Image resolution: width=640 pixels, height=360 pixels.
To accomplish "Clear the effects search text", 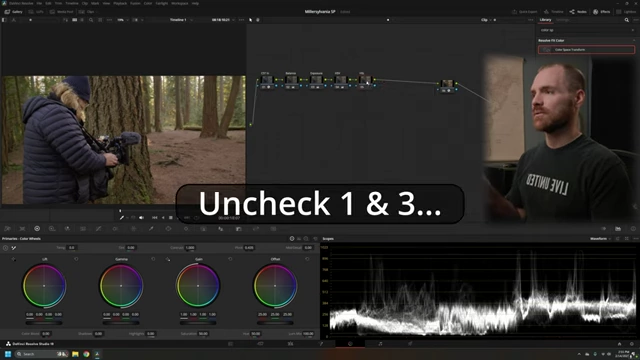I will (x=632, y=30).
